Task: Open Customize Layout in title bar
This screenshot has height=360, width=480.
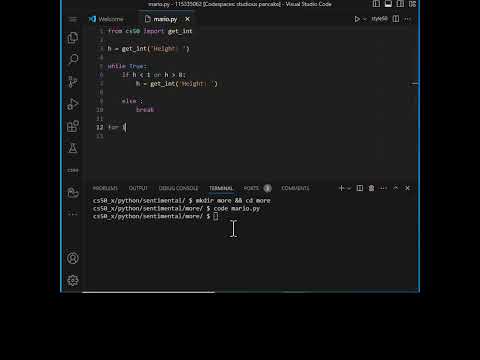Action: (x=412, y=4)
